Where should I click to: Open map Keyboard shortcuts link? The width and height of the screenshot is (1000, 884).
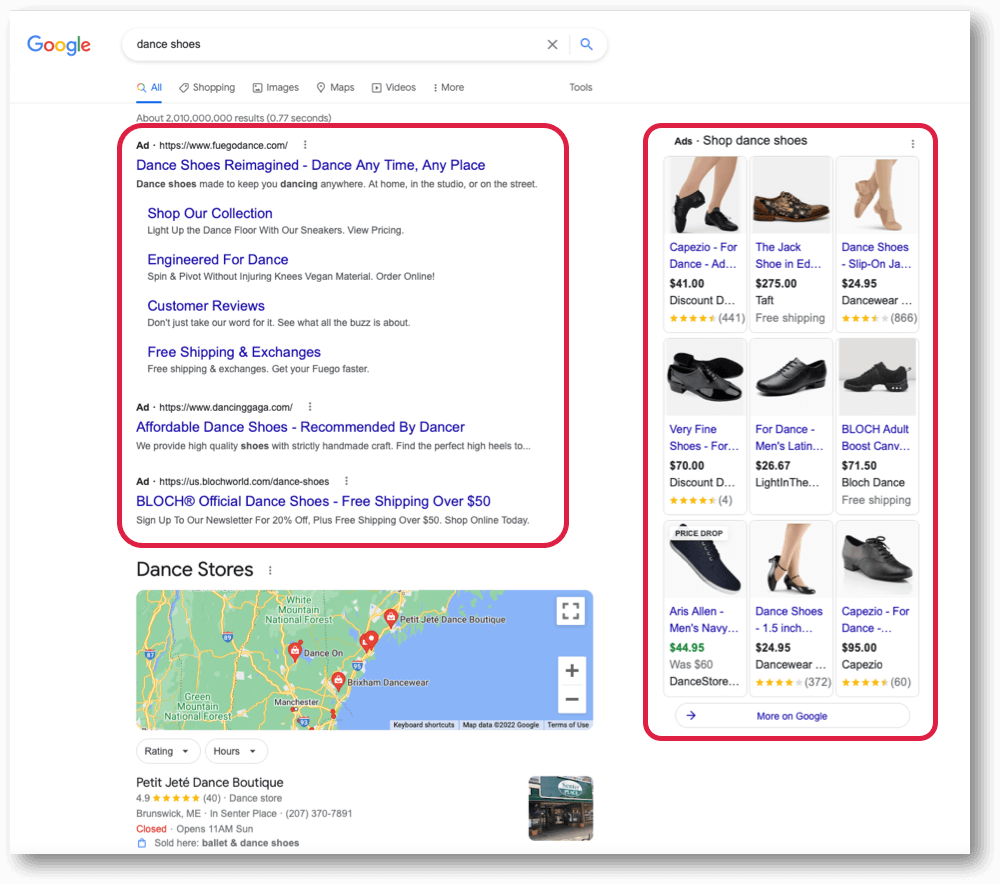click(x=423, y=725)
